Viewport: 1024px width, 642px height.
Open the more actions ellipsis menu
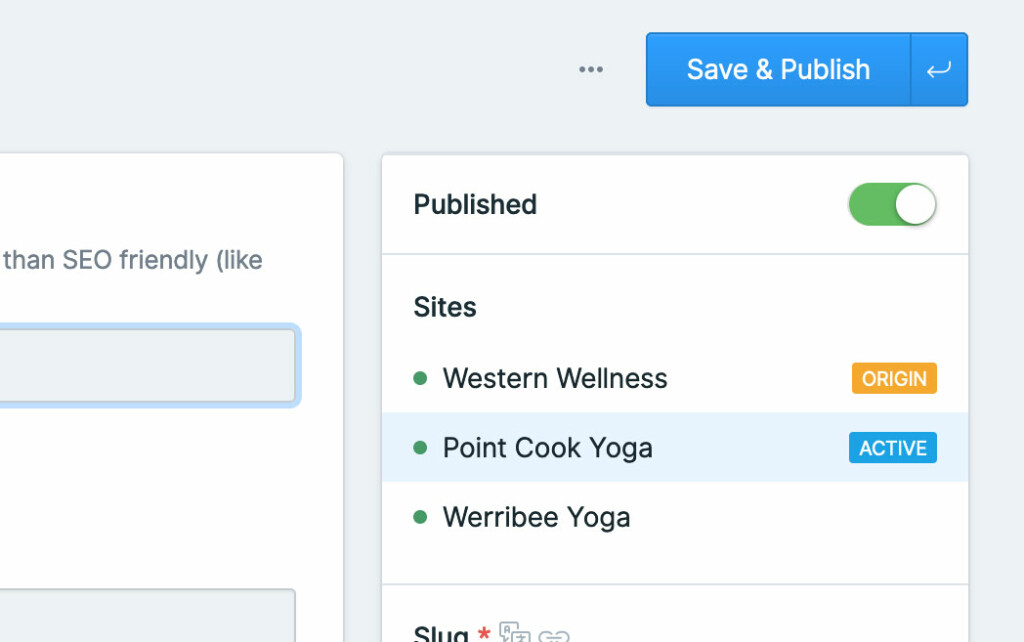tap(591, 69)
